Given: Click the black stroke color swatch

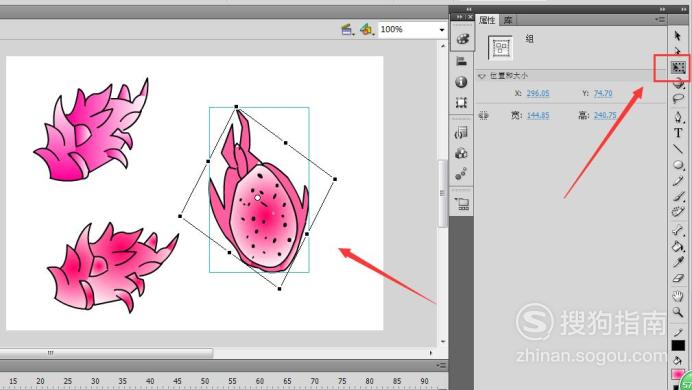Looking at the screenshot, I should click(x=678, y=345).
